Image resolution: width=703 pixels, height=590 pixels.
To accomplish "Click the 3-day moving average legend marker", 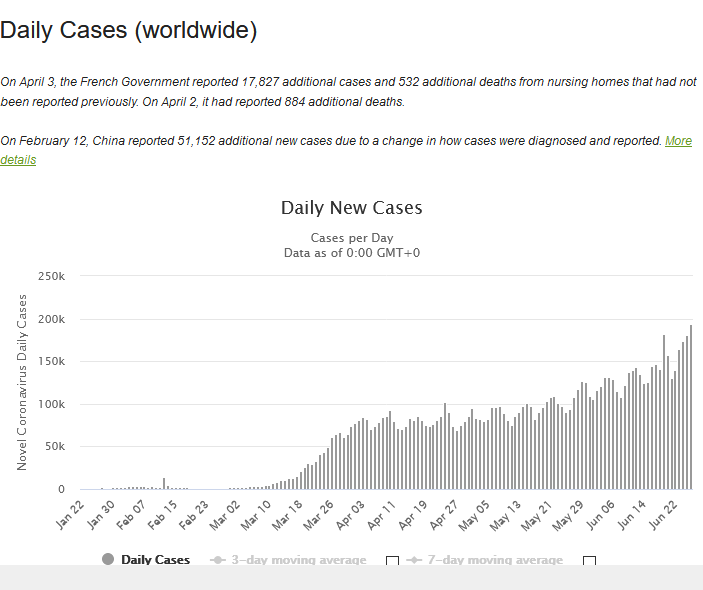I will [218, 560].
